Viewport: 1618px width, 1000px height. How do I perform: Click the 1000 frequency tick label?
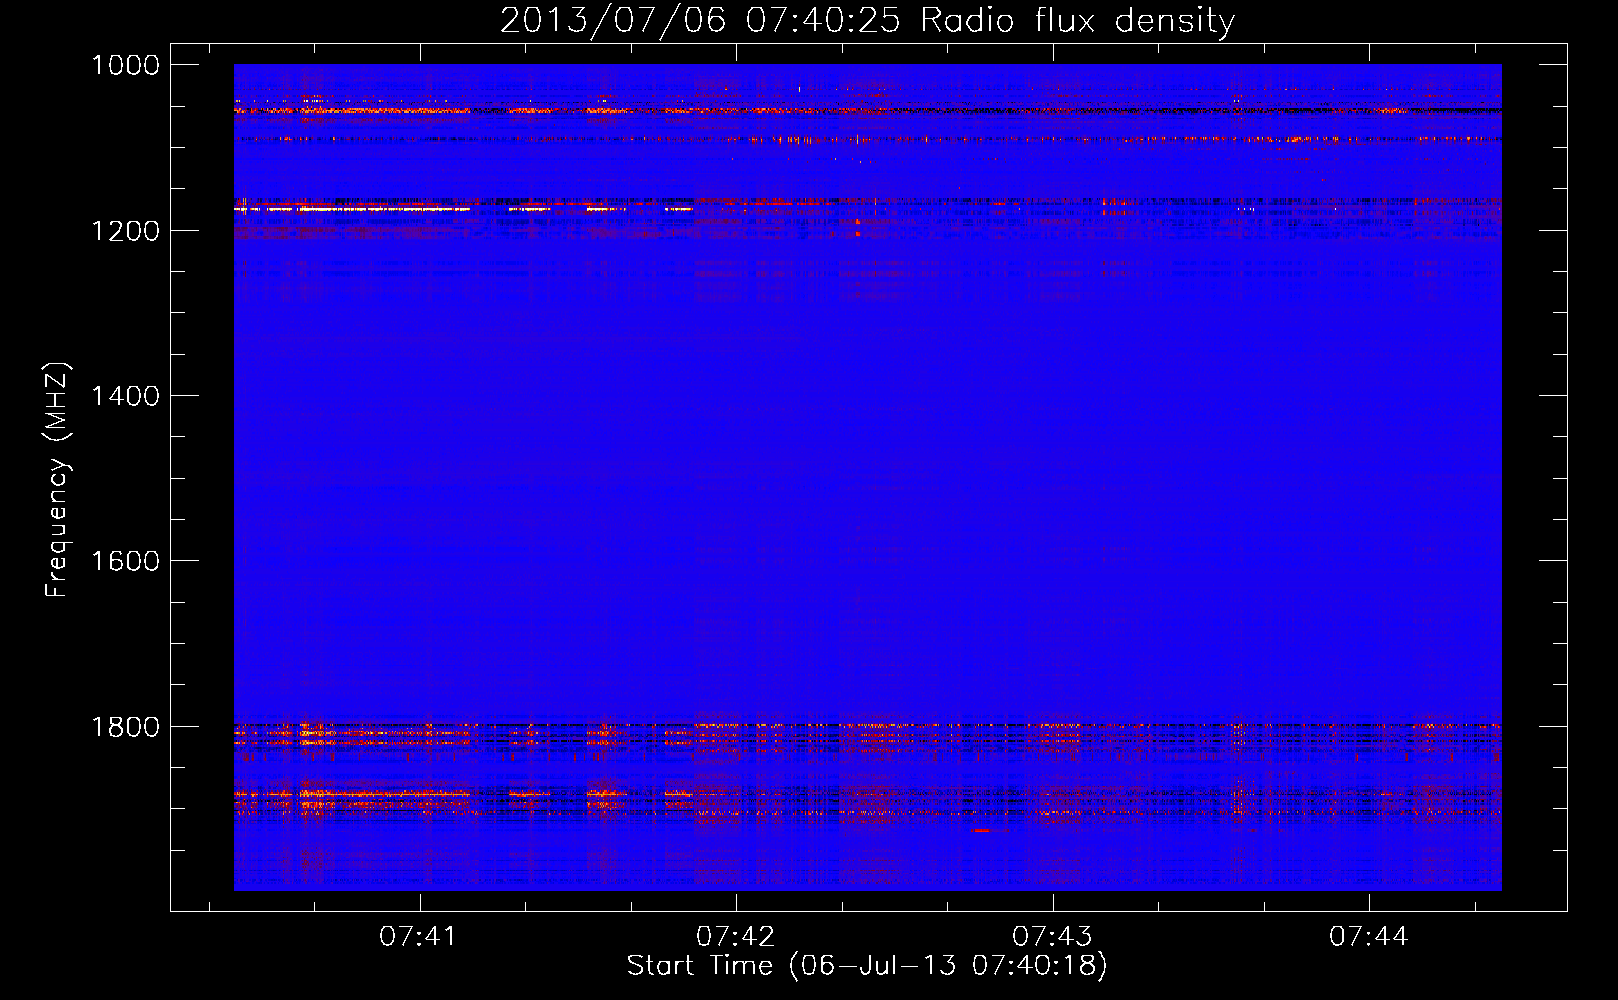pos(126,65)
